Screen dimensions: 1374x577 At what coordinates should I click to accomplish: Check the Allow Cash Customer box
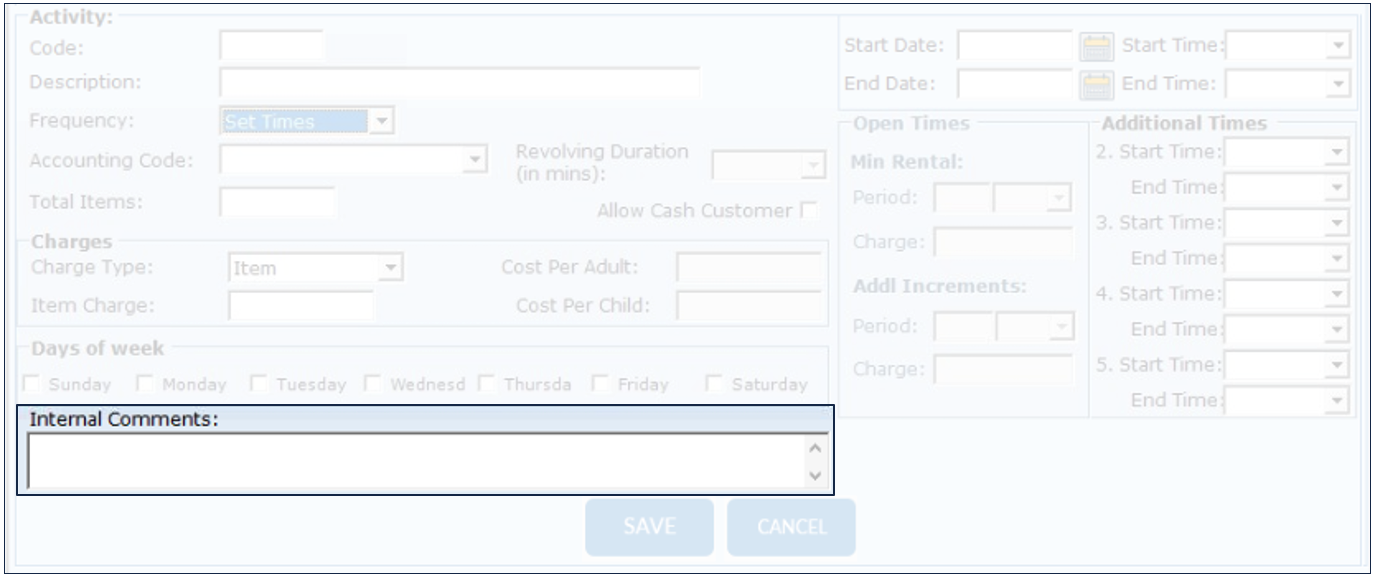(x=809, y=211)
